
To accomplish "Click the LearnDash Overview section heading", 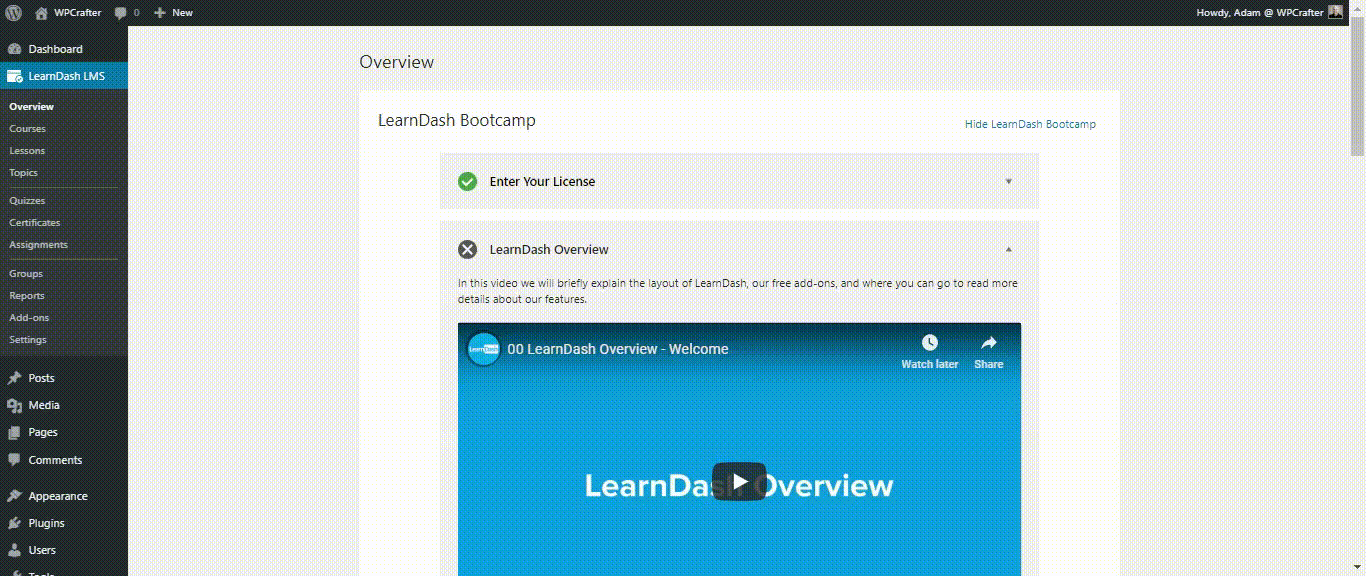I will tap(549, 250).
